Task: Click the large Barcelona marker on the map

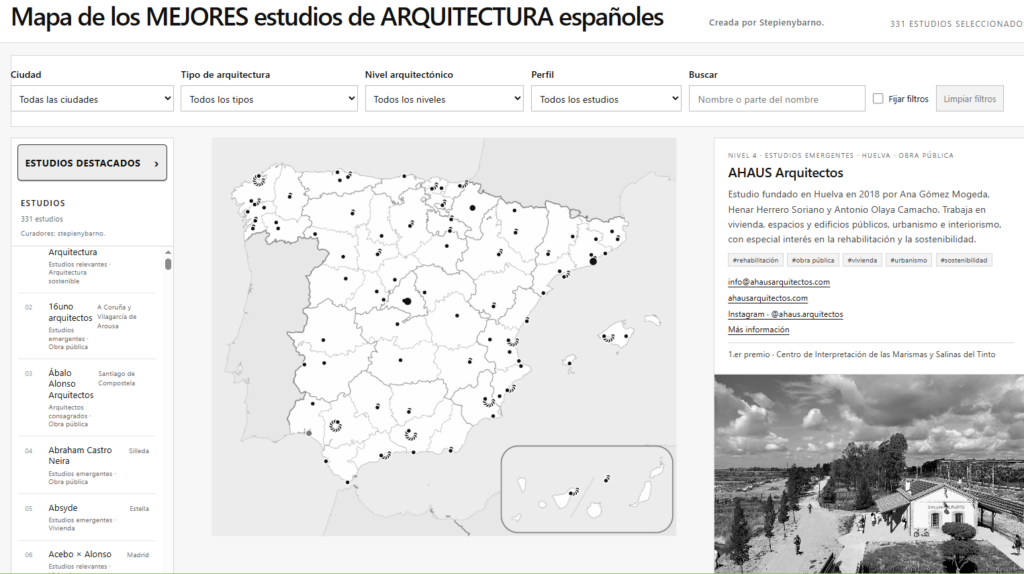Action: tap(593, 261)
